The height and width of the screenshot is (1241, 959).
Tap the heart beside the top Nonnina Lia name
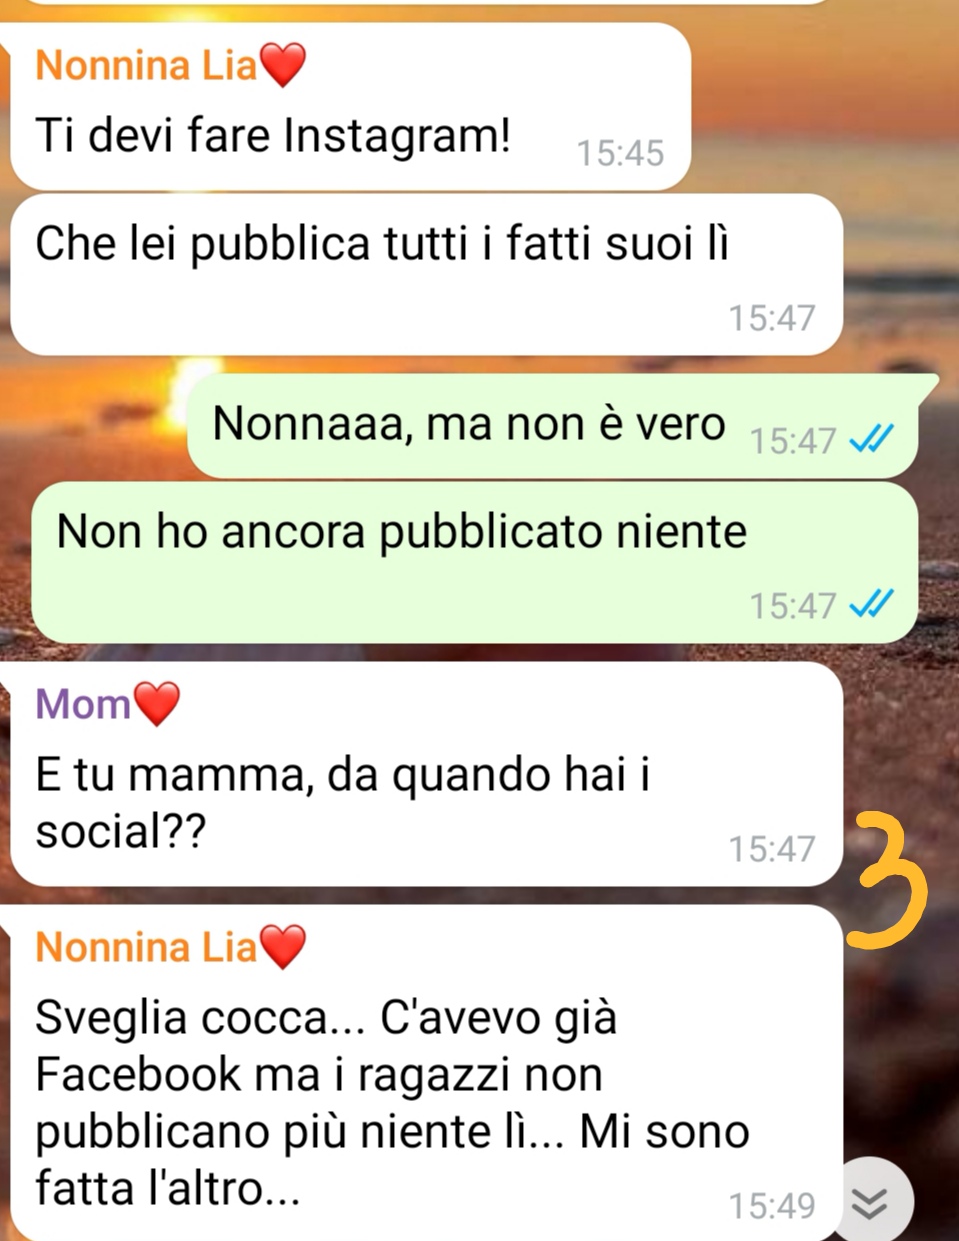[282, 66]
